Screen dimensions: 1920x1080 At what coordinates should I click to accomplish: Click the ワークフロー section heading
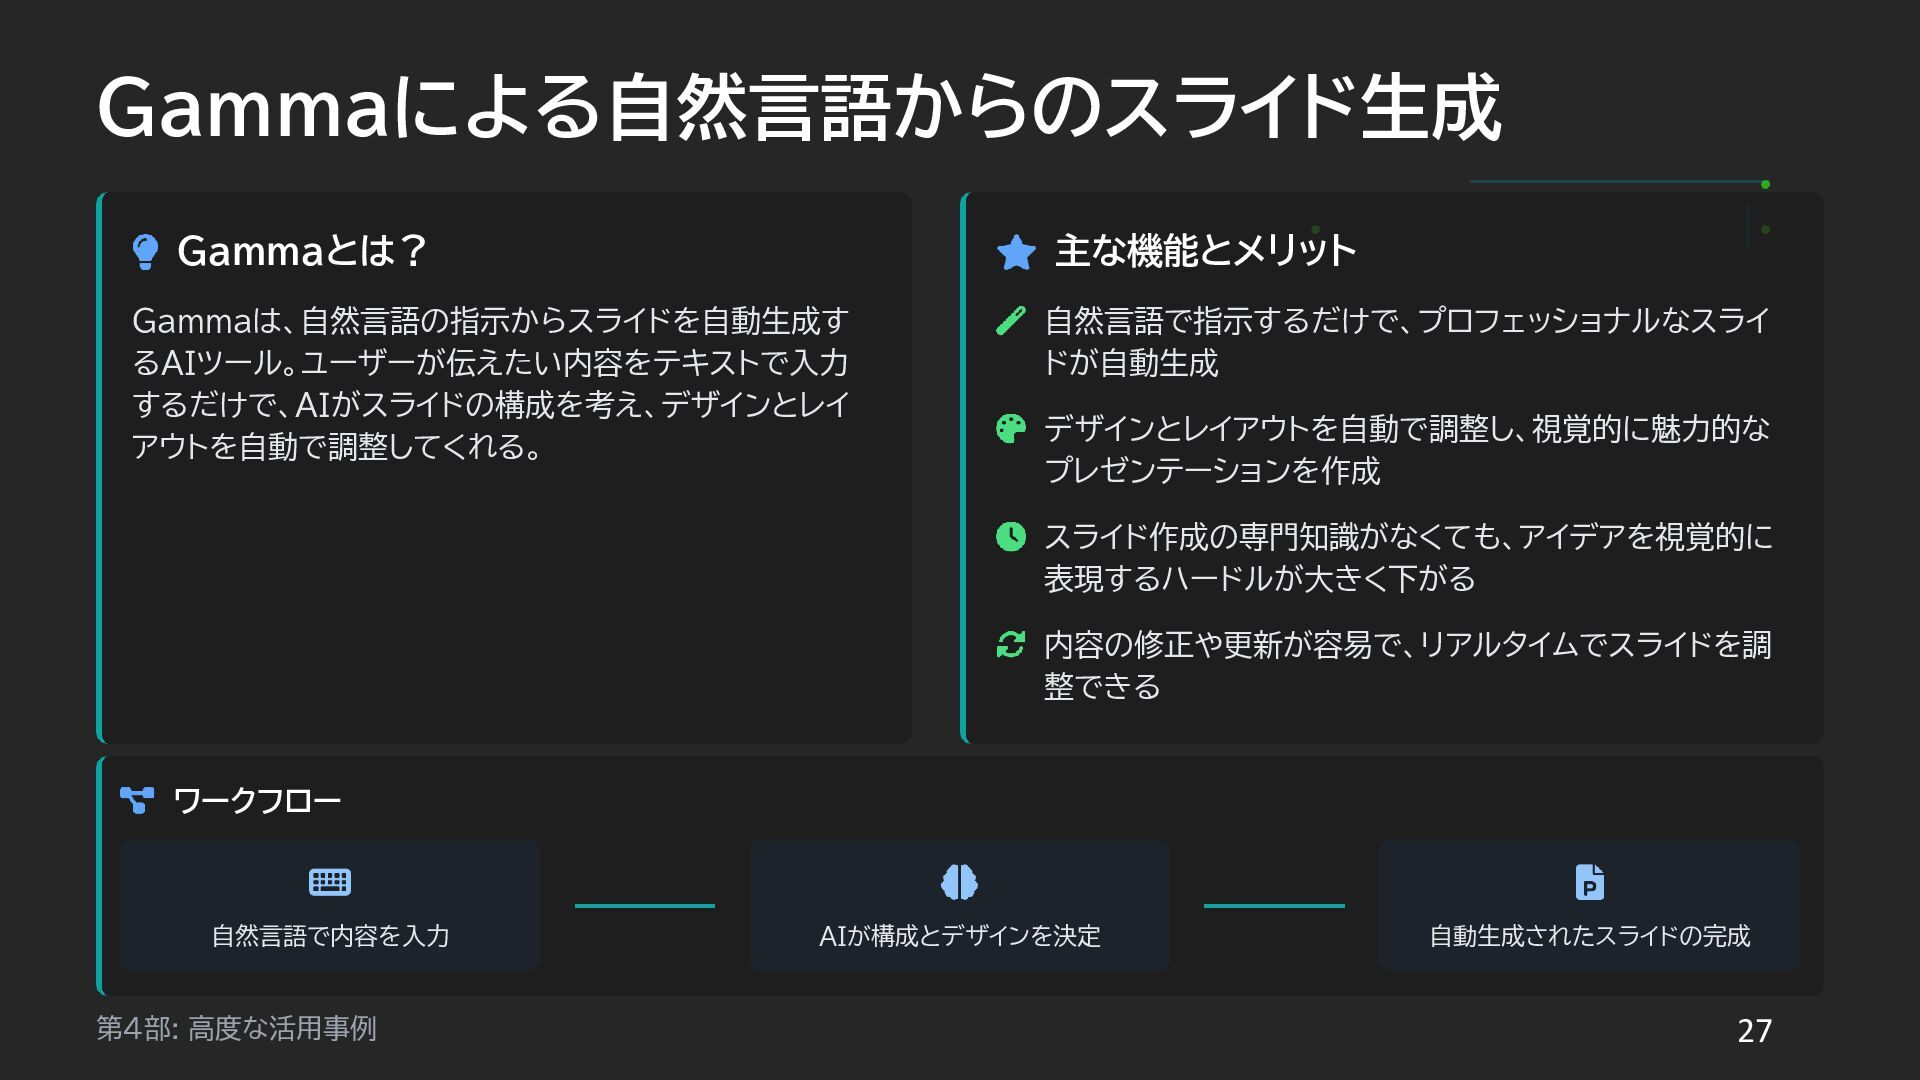click(x=257, y=801)
